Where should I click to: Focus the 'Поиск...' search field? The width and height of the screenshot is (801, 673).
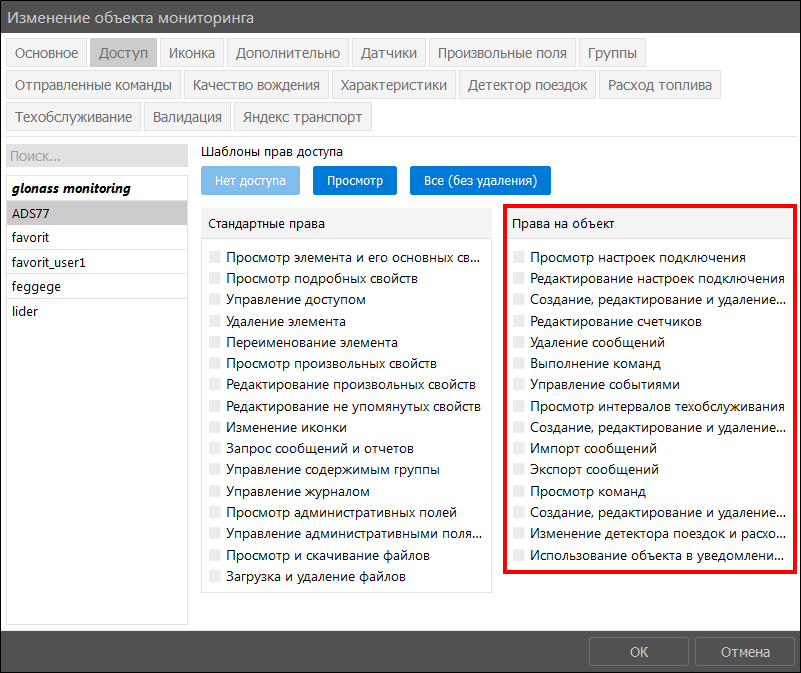click(97, 155)
